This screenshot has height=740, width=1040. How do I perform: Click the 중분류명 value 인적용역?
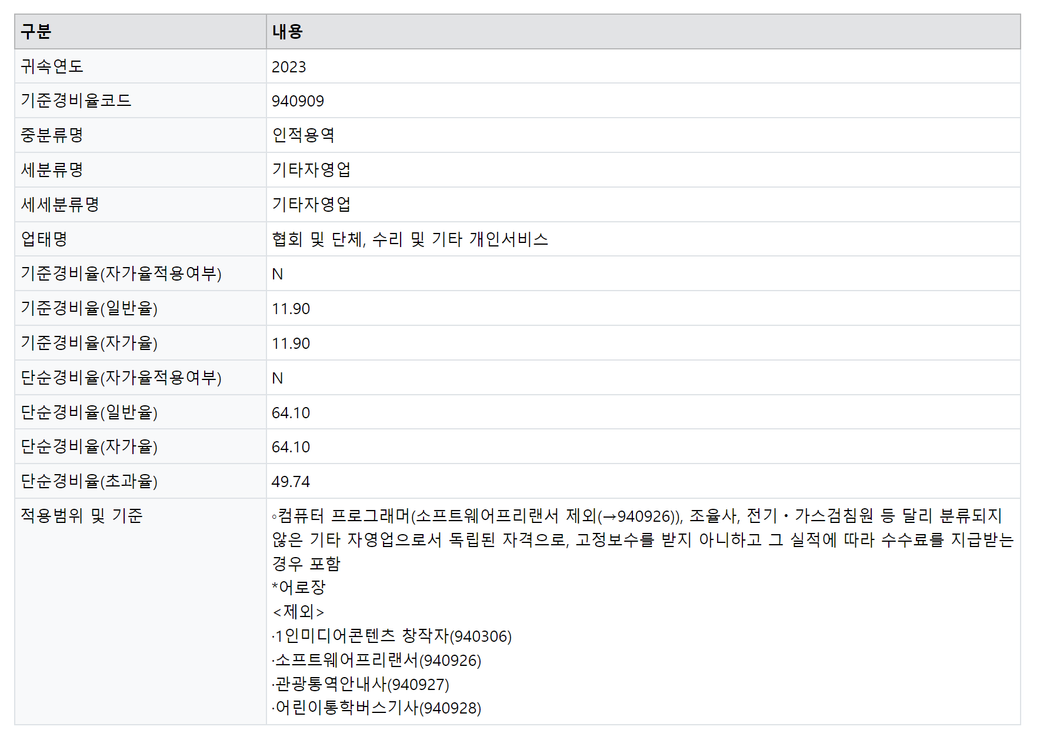(x=303, y=135)
